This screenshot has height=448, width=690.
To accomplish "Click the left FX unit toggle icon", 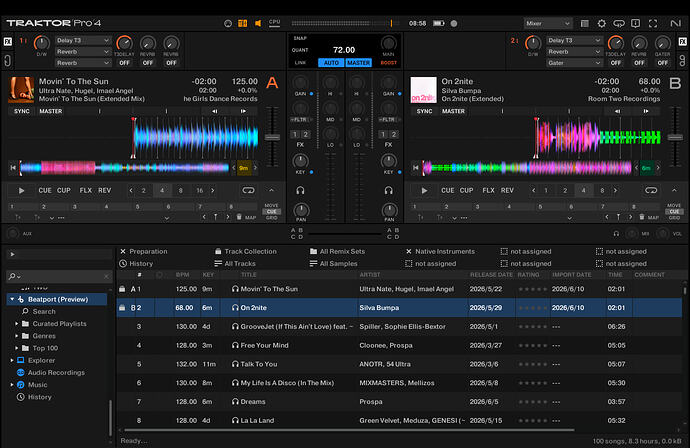I will pyautogui.click(x=8, y=42).
